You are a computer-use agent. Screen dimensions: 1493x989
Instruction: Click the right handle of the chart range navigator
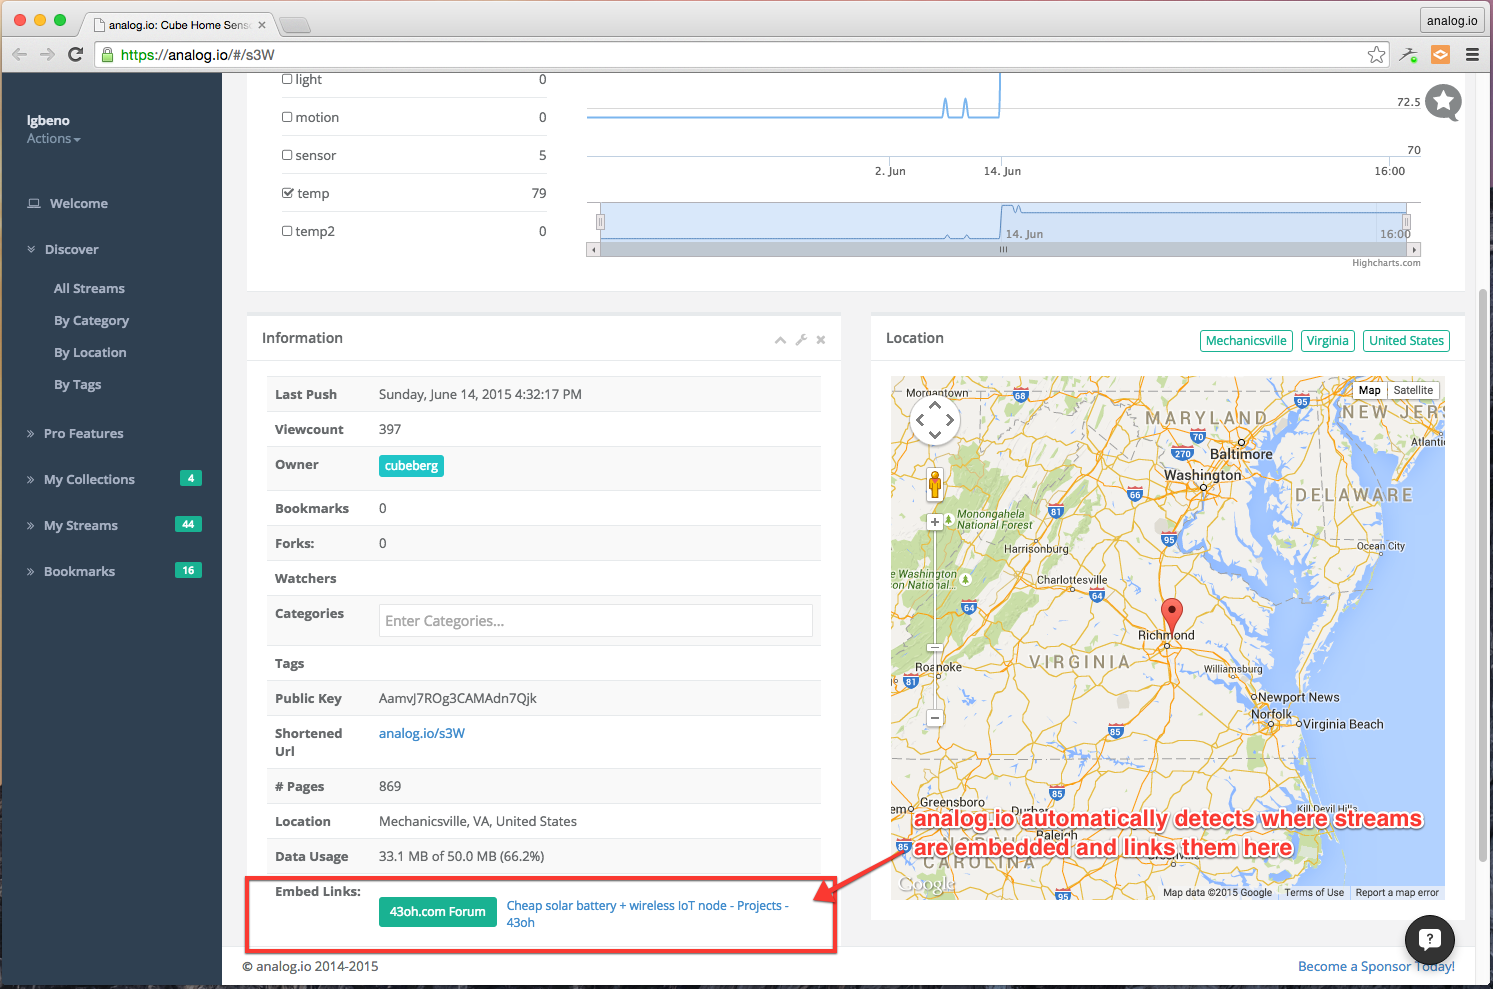[1406, 221]
